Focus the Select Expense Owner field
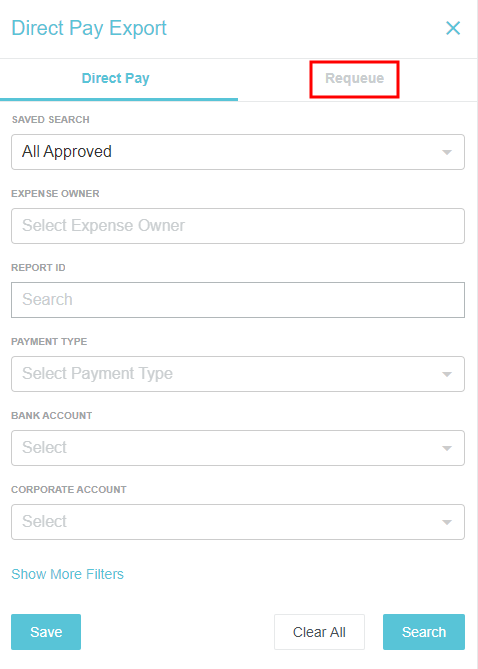The image size is (478, 669). (x=238, y=226)
